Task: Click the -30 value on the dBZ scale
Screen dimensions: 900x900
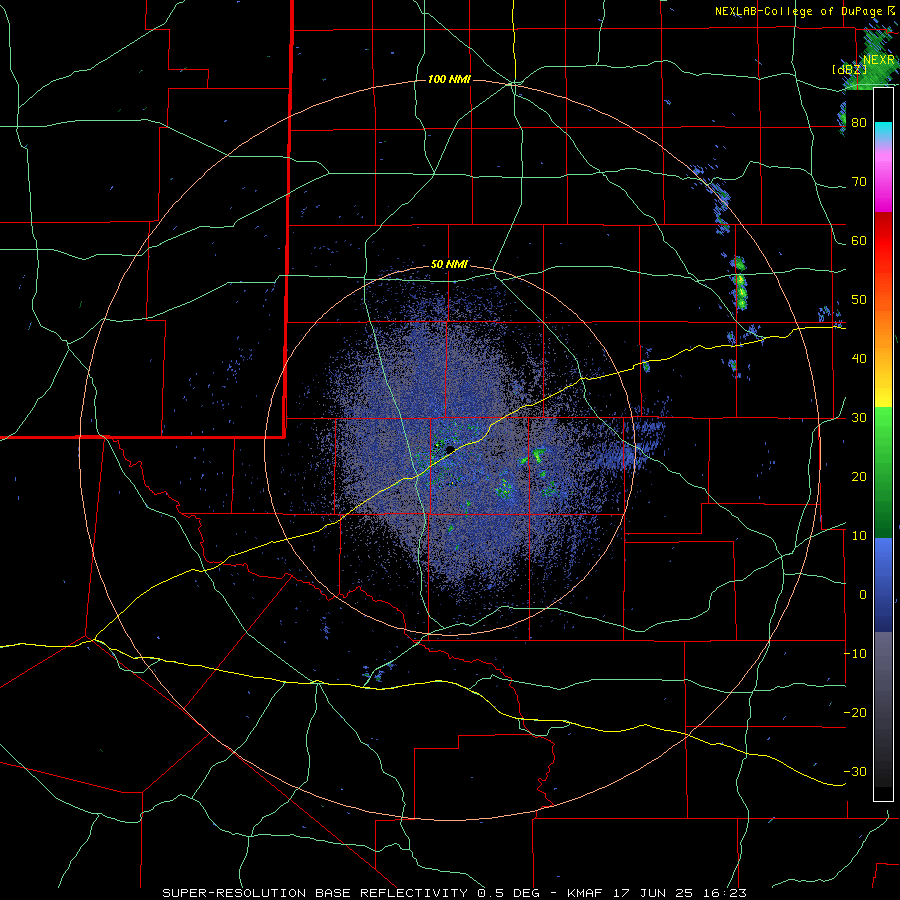Action: (855, 772)
